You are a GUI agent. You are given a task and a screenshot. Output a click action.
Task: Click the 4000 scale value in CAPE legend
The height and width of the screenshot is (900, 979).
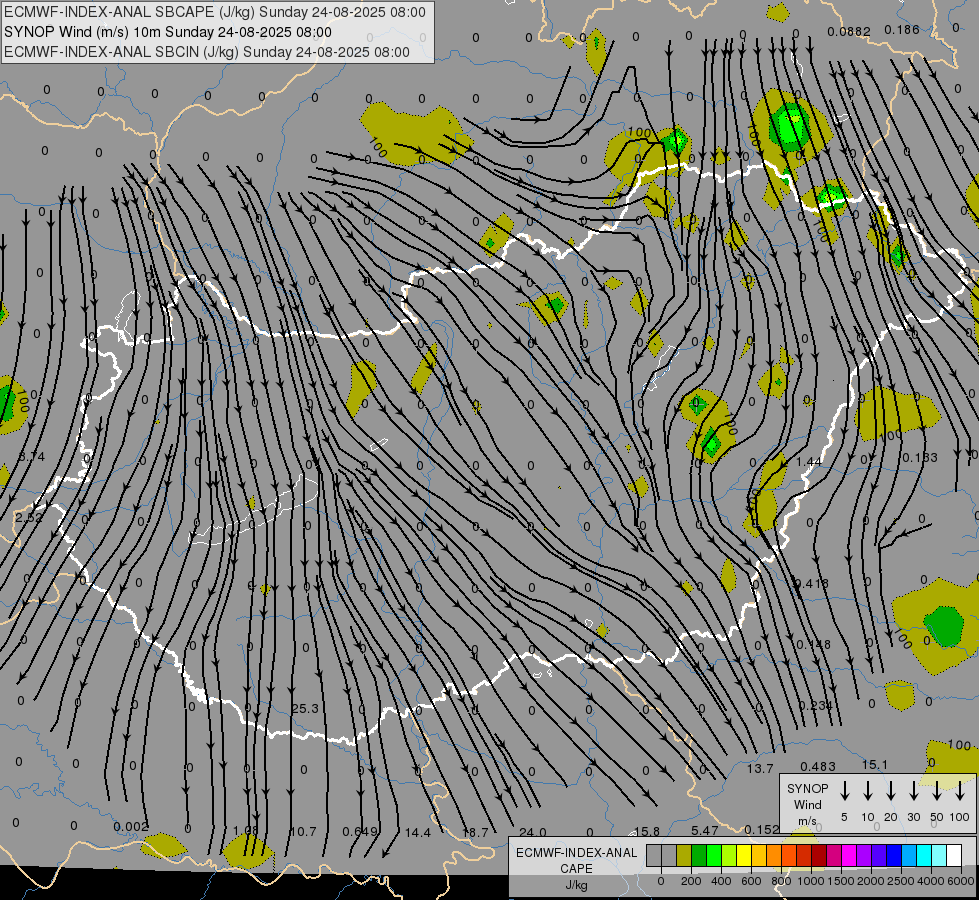931,881
